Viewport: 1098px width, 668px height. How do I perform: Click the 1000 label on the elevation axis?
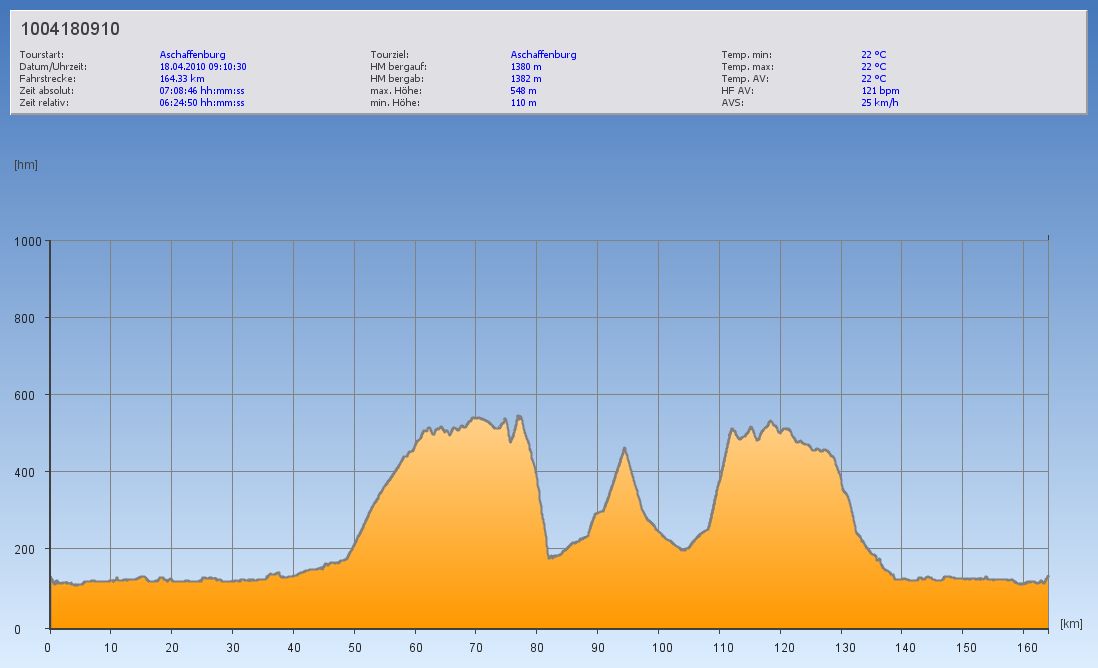pyautogui.click(x=26, y=241)
